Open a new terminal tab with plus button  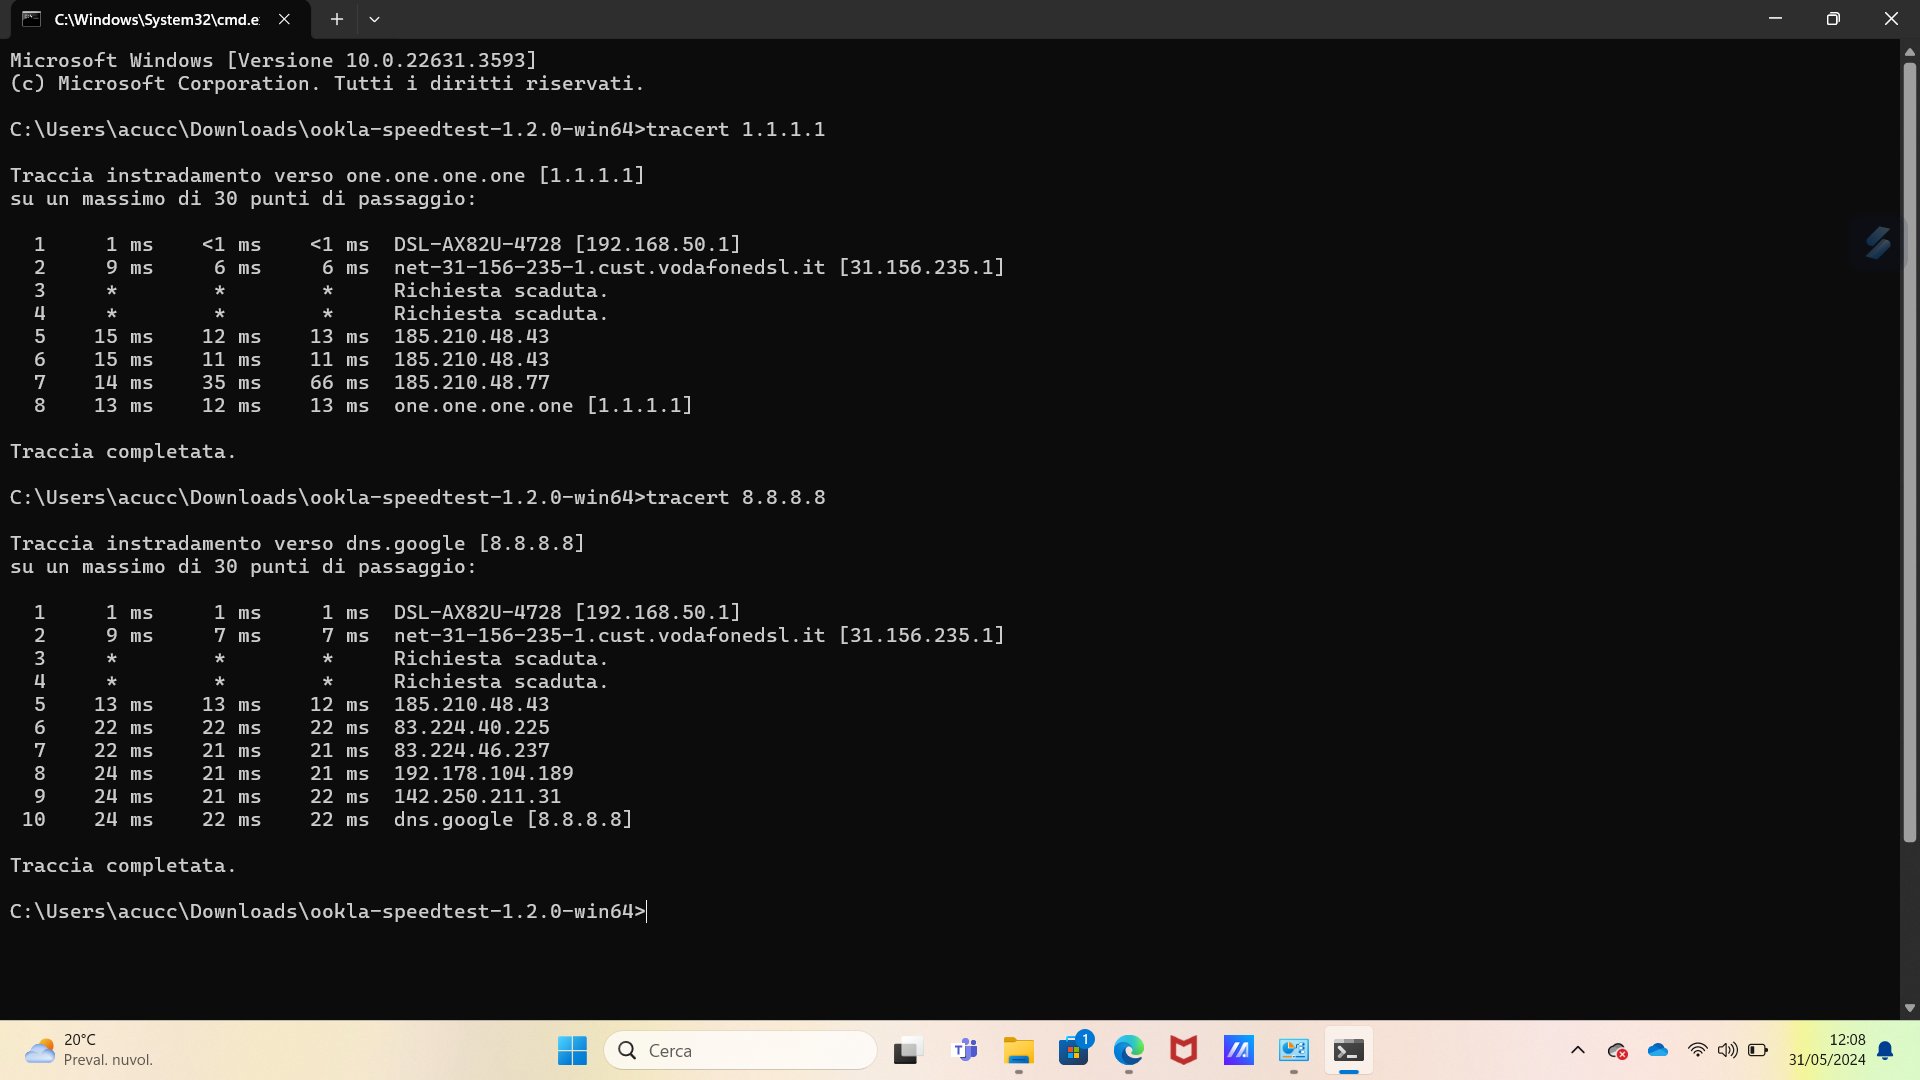point(337,19)
